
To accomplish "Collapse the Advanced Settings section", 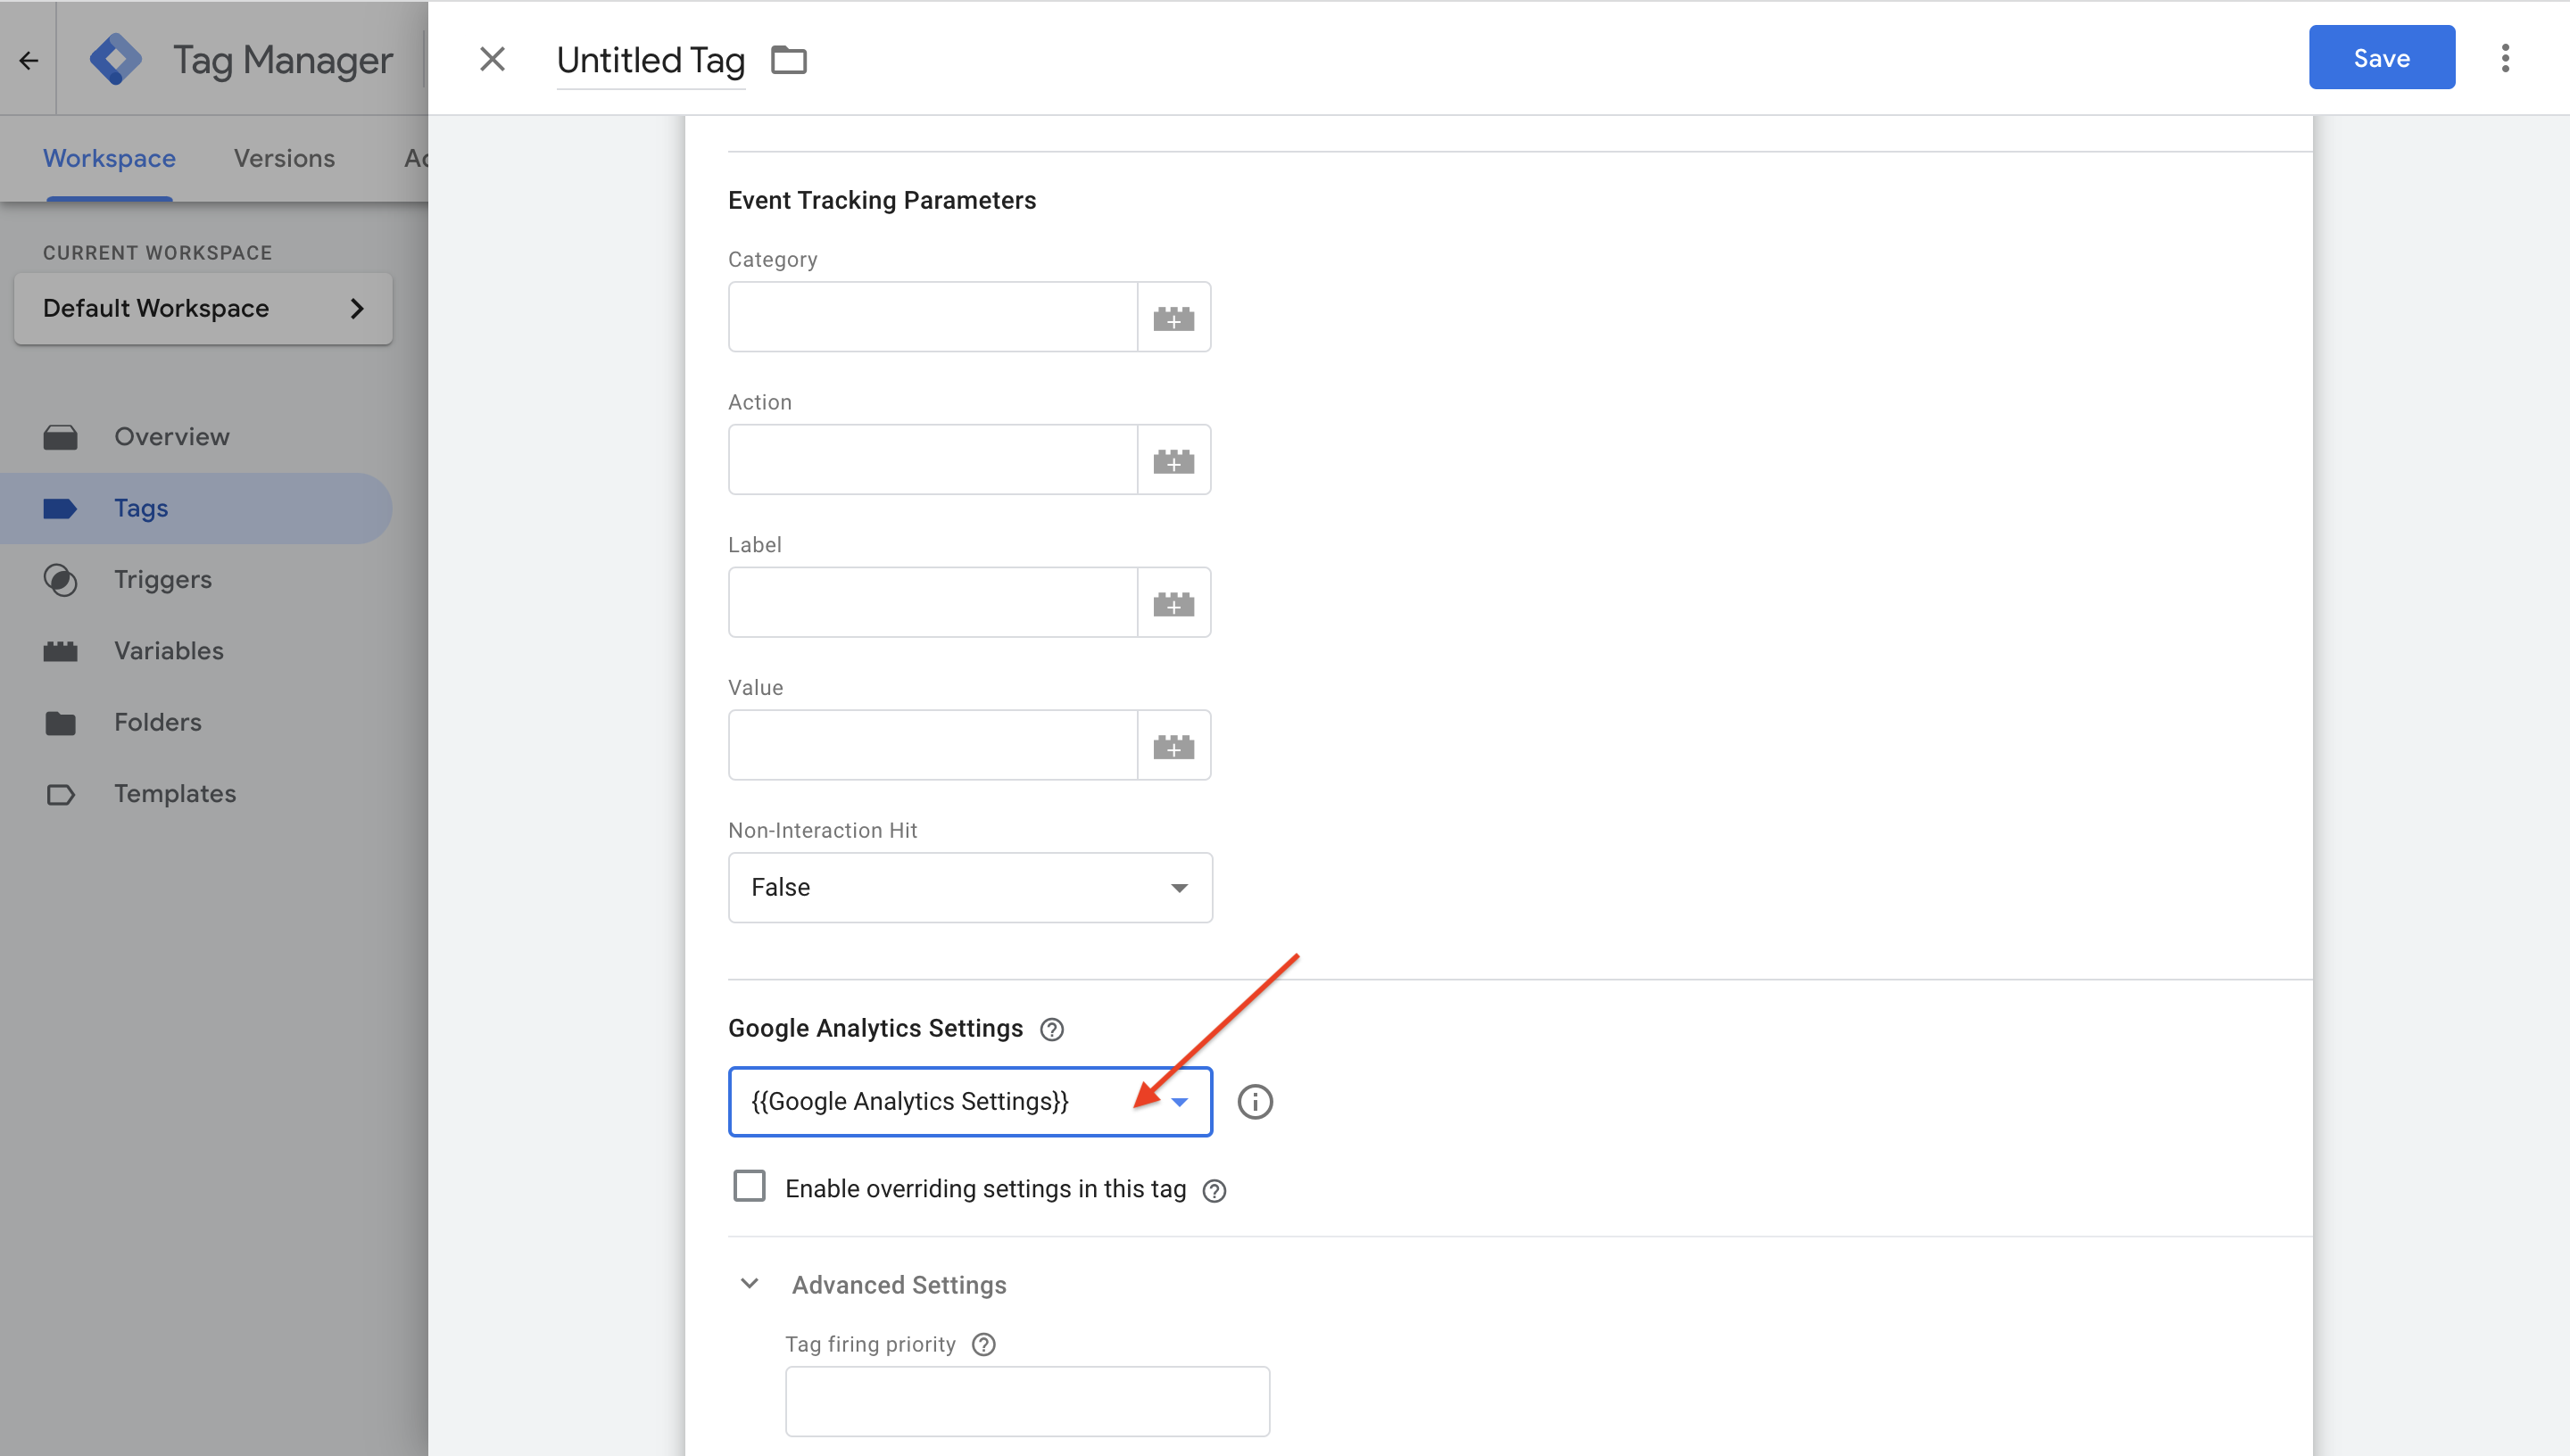I will pos(749,1283).
